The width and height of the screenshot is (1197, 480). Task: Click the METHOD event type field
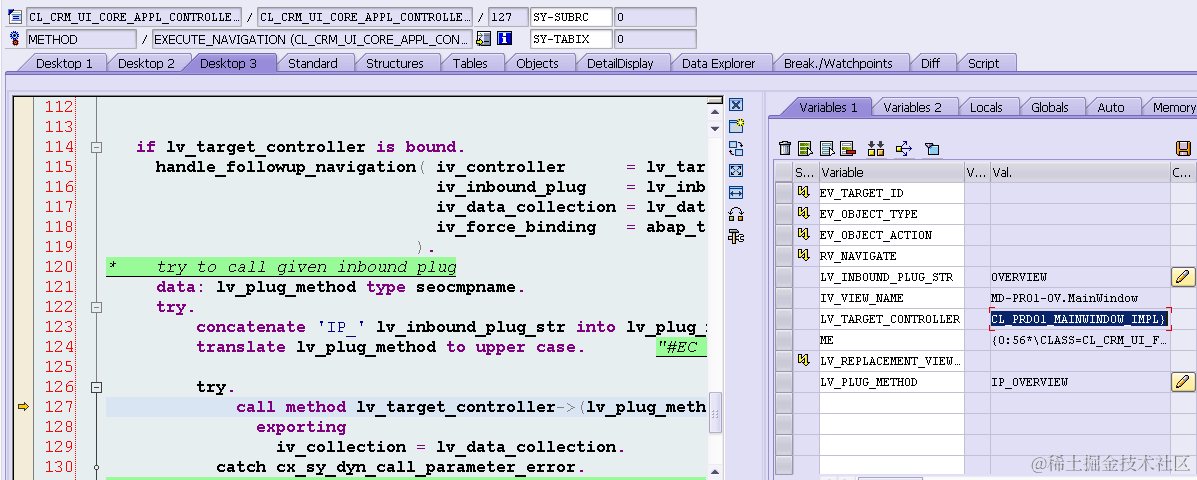click(x=81, y=38)
